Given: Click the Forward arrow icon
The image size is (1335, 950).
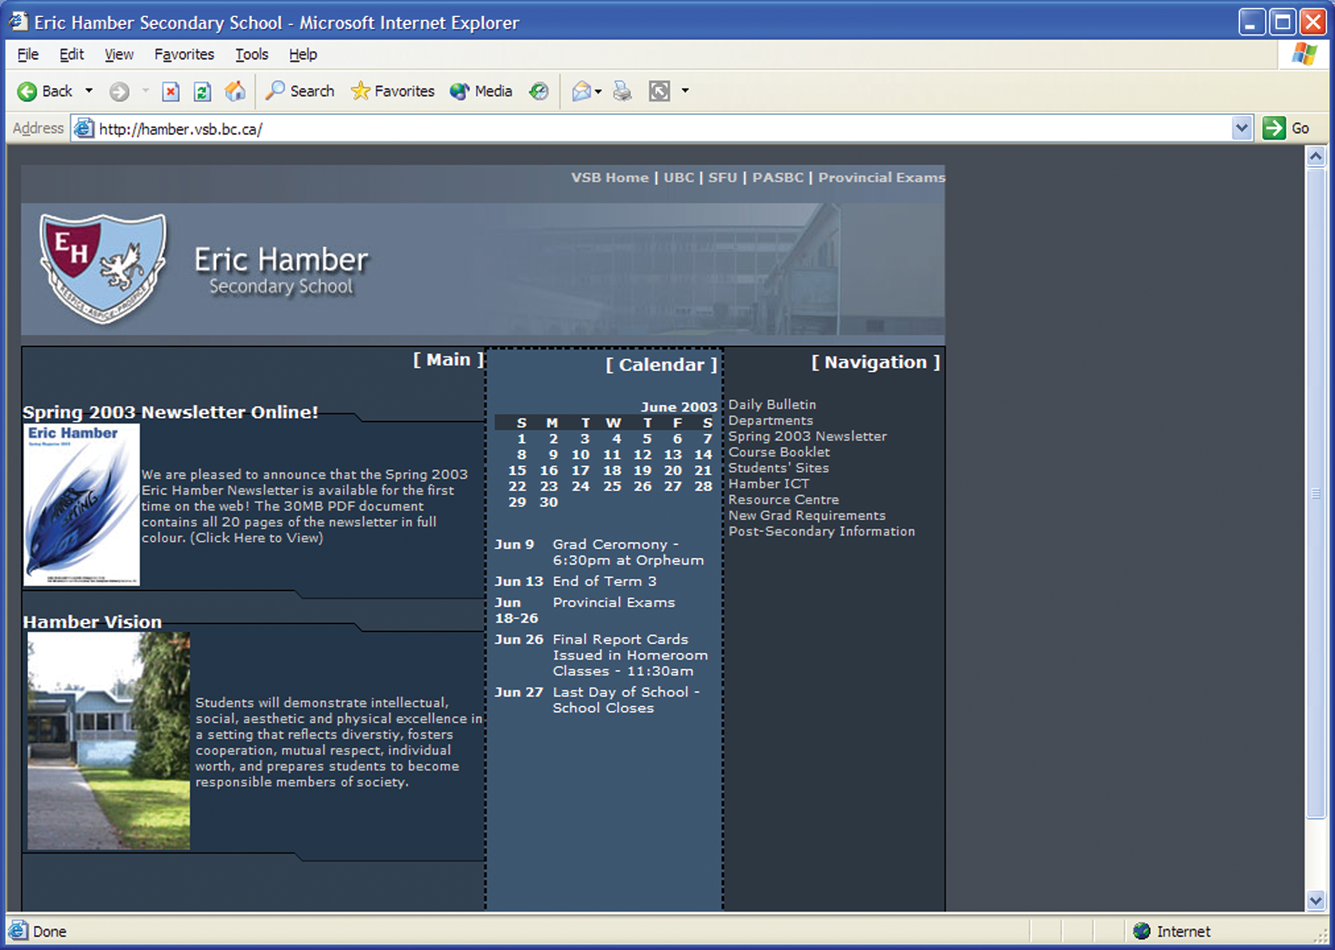Looking at the screenshot, I should (119, 91).
